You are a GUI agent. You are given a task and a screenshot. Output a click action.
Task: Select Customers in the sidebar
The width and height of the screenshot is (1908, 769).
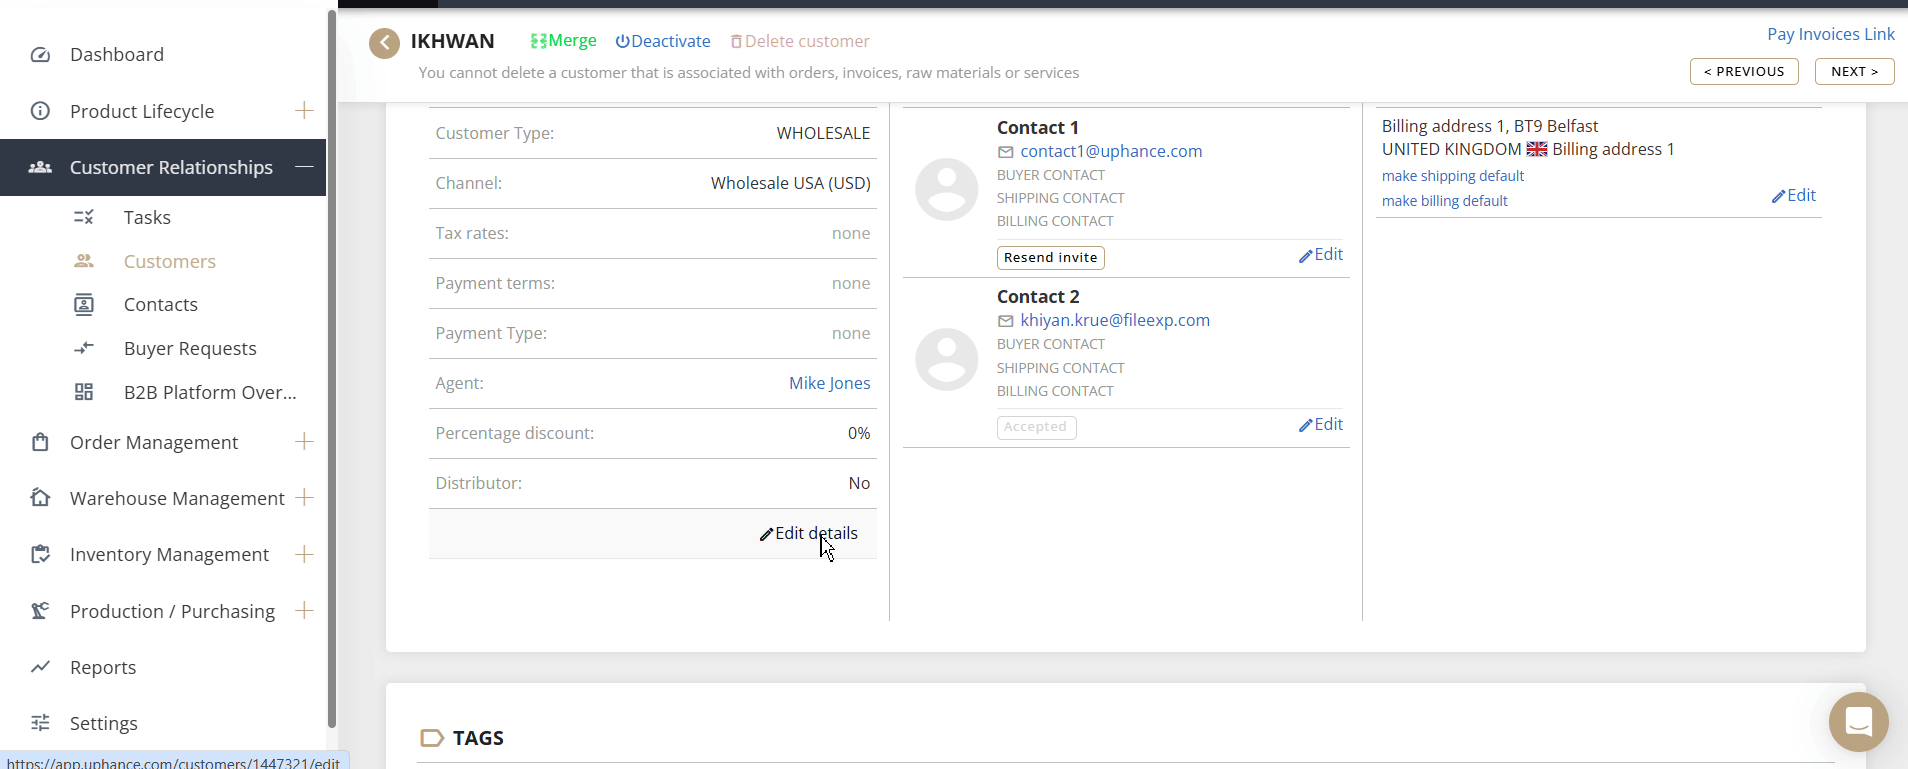point(169,261)
